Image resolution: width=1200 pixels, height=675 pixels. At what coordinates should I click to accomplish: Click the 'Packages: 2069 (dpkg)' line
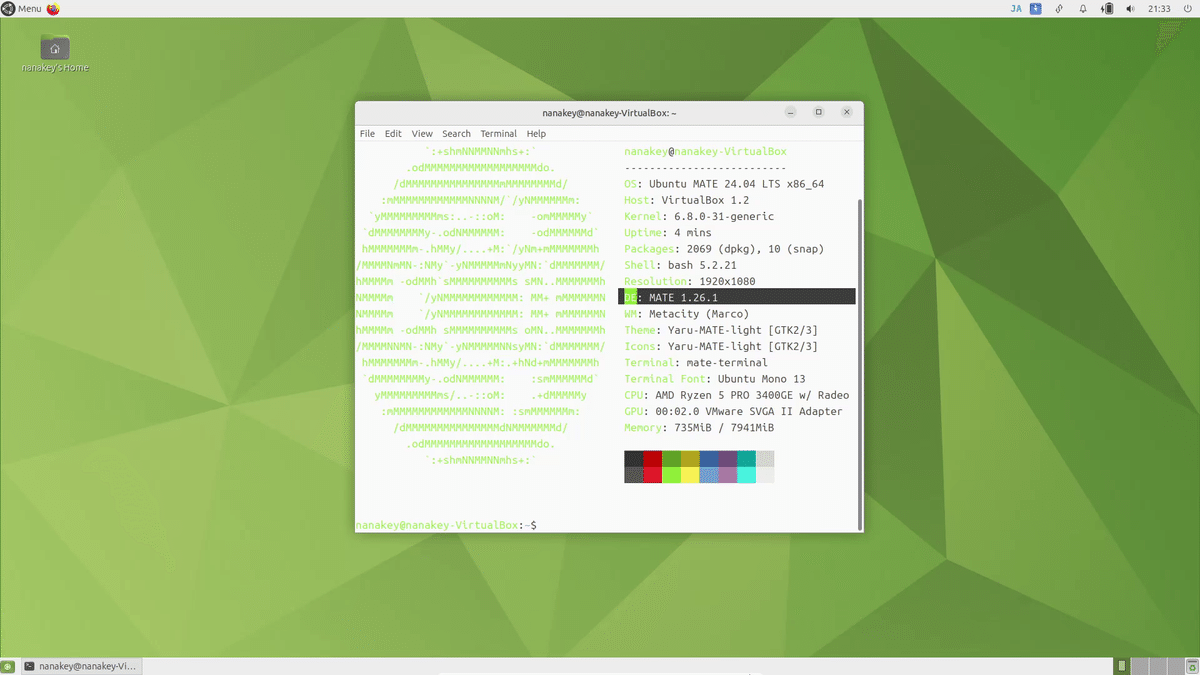point(724,249)
